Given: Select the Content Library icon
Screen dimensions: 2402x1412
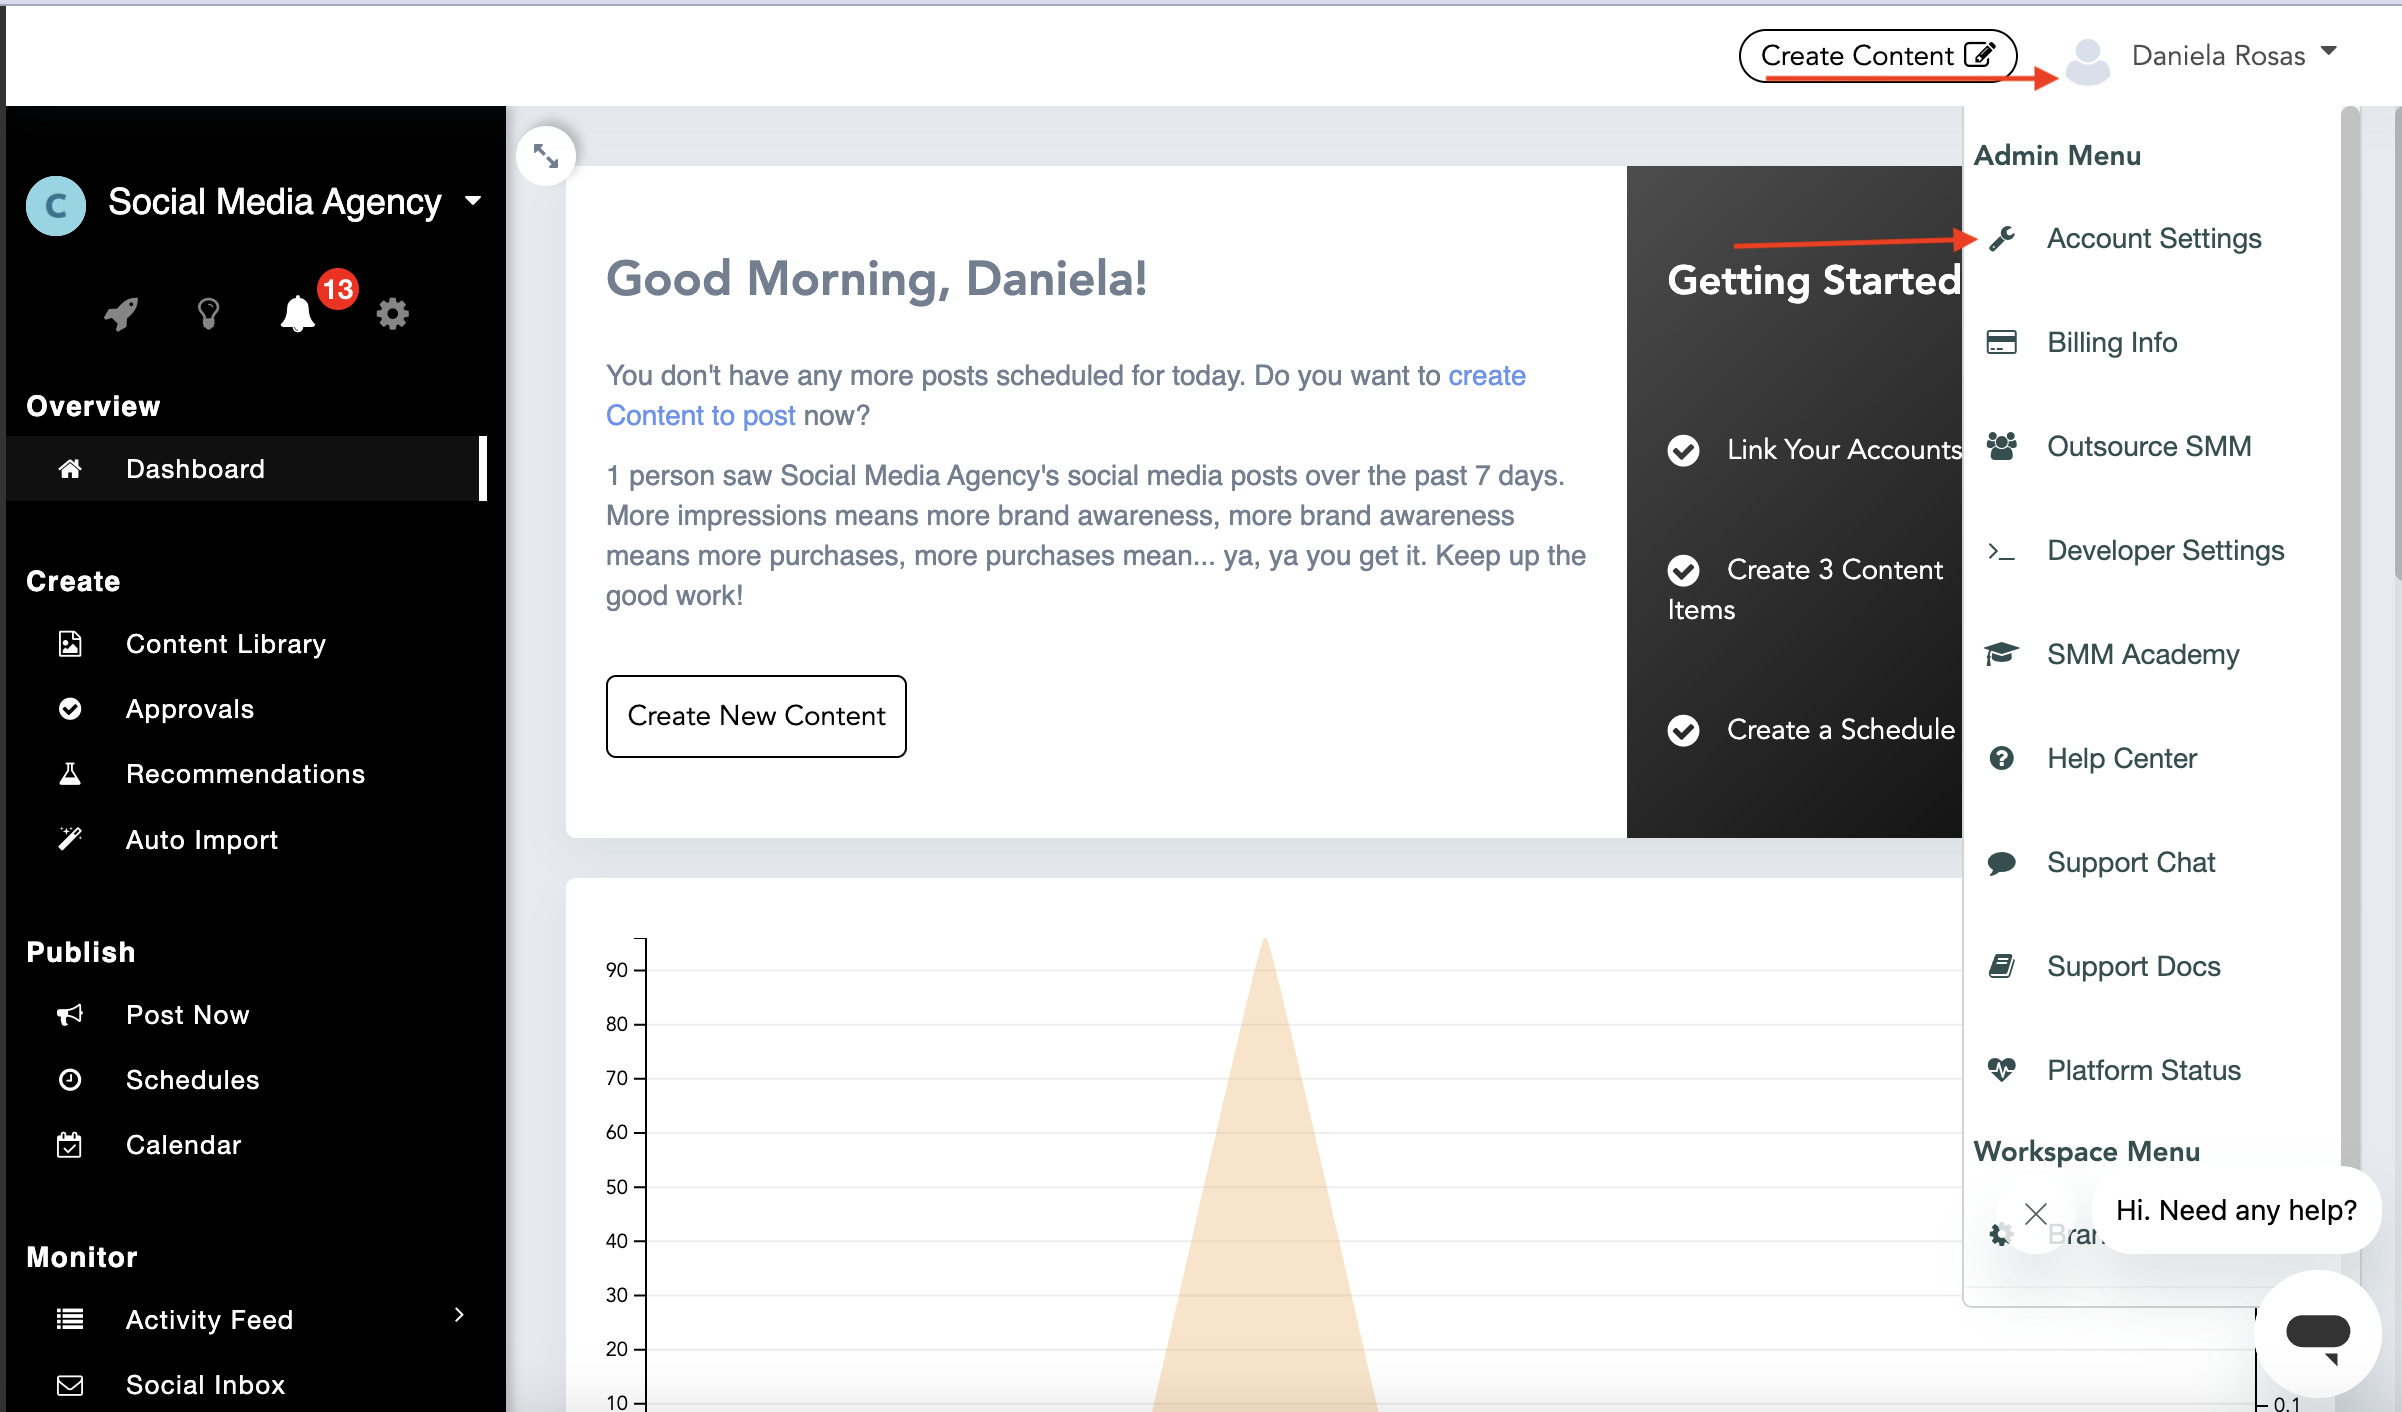Looking at the screenshot, I should point(69,644).
